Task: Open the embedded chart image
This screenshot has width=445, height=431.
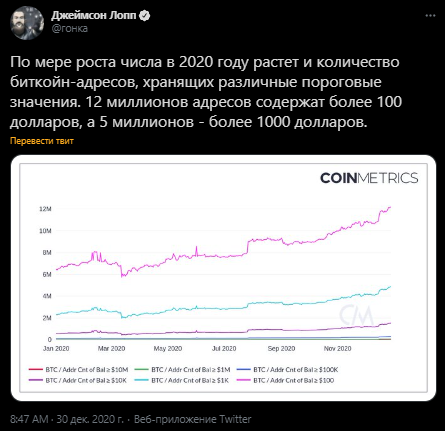Action: (x=223, y=278)
